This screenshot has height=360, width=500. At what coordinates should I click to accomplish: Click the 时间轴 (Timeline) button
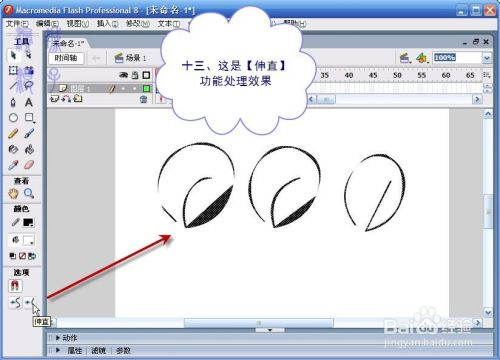point(66,58)
